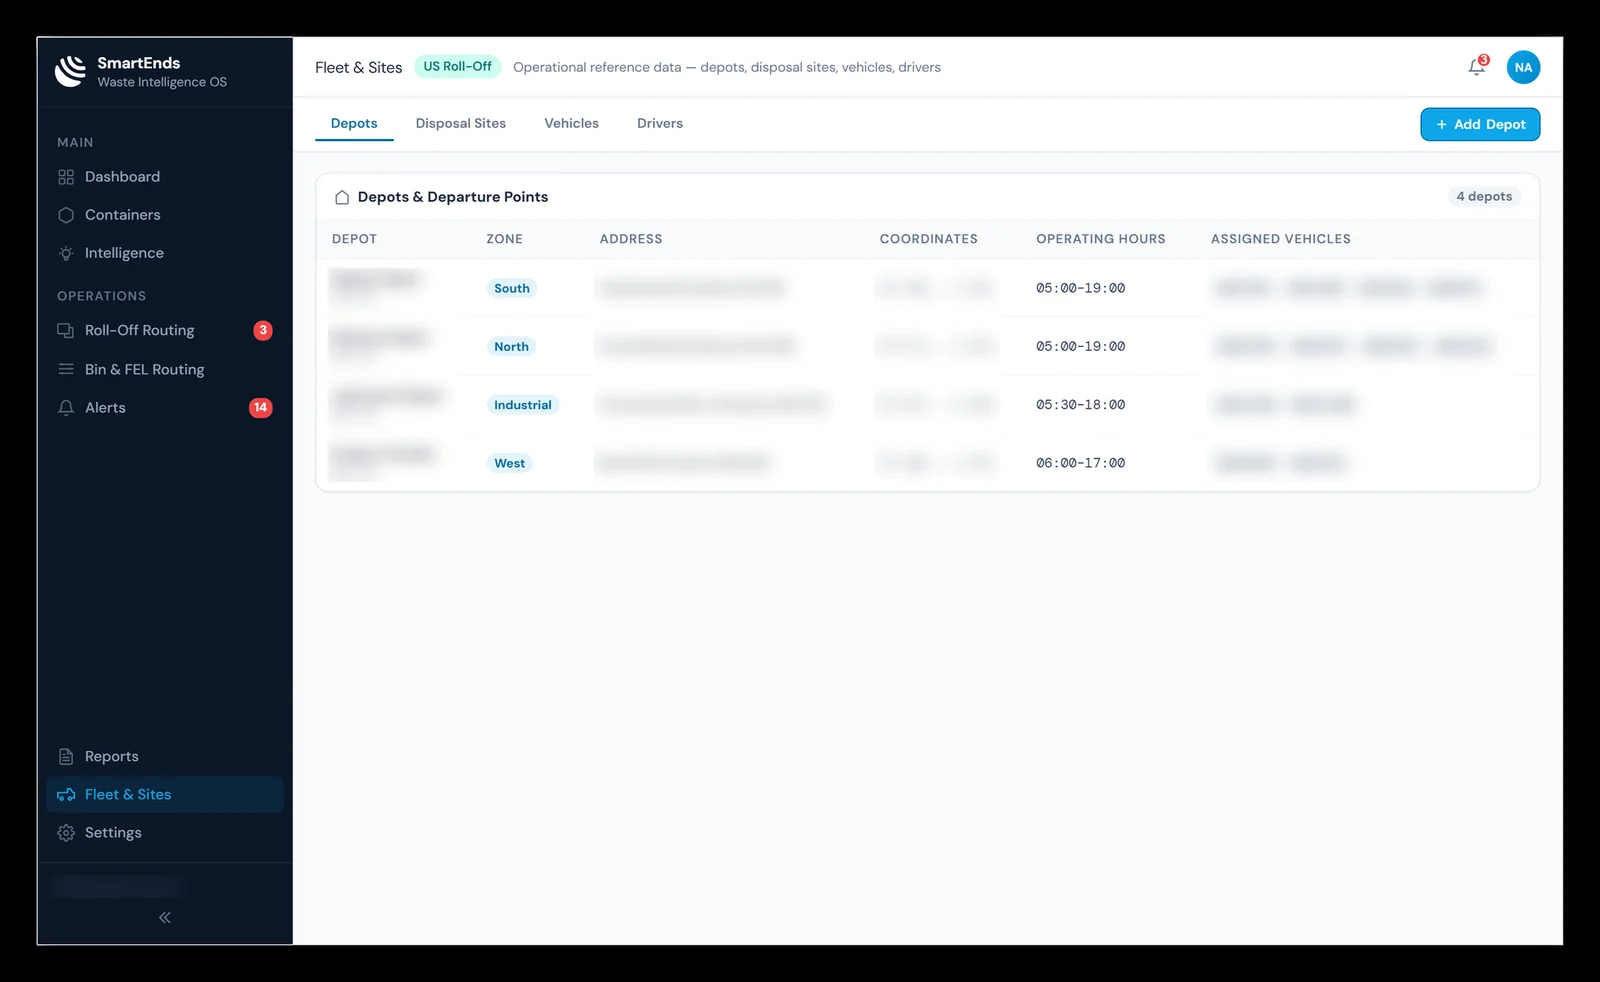Click the Reports document icon
1600x982 pixels.
coord(66,756)
